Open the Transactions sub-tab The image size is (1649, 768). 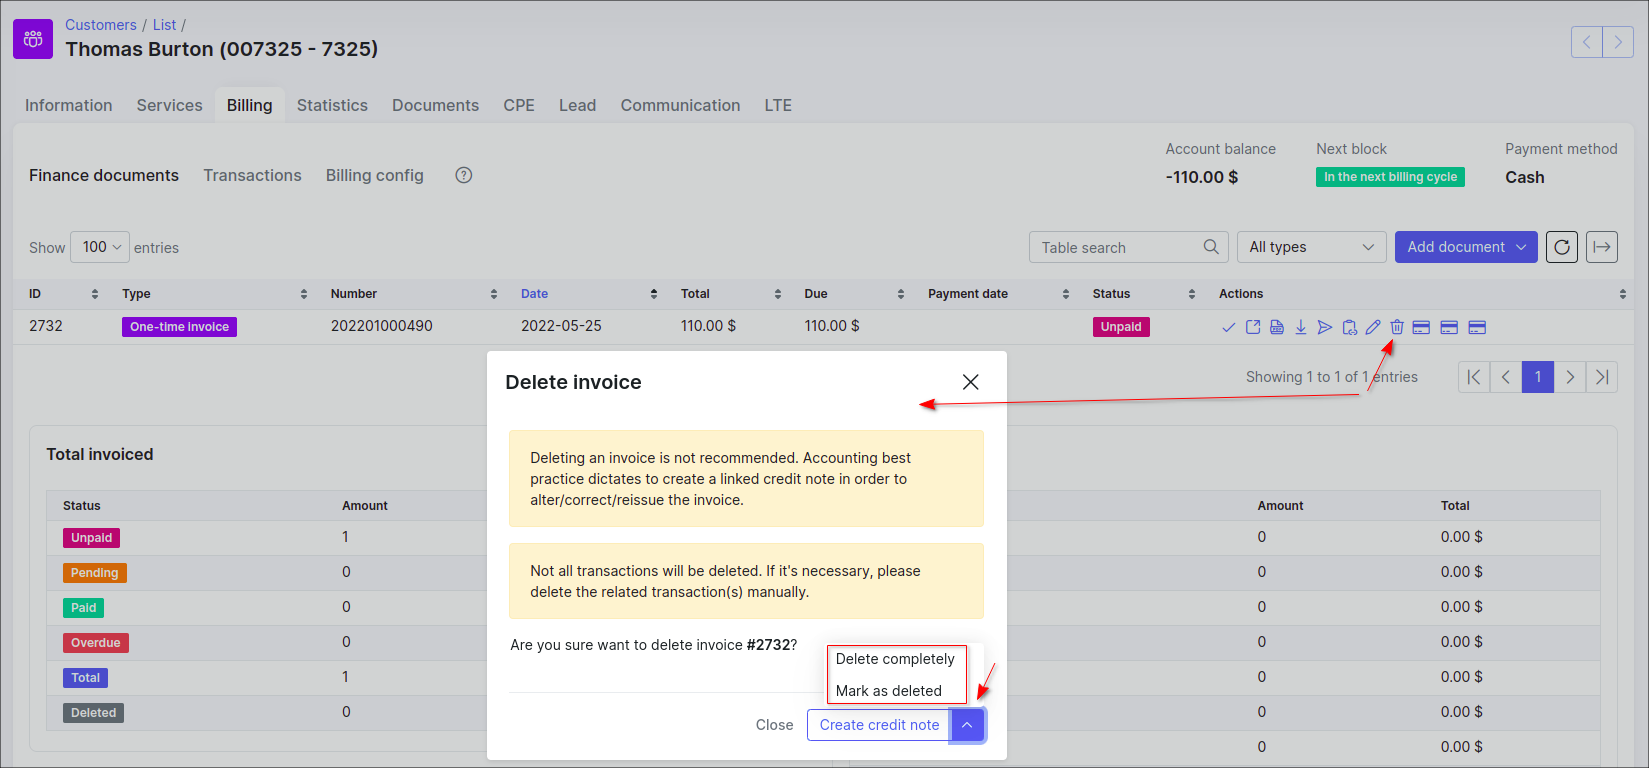[252, 175]
